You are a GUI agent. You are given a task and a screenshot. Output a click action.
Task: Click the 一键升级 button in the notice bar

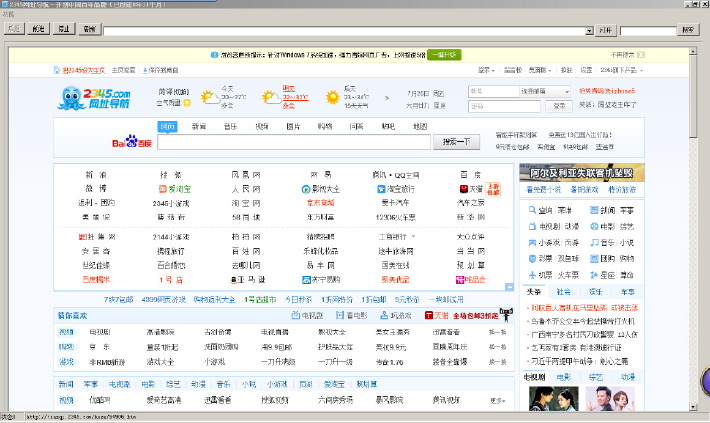tap(443, 56)
